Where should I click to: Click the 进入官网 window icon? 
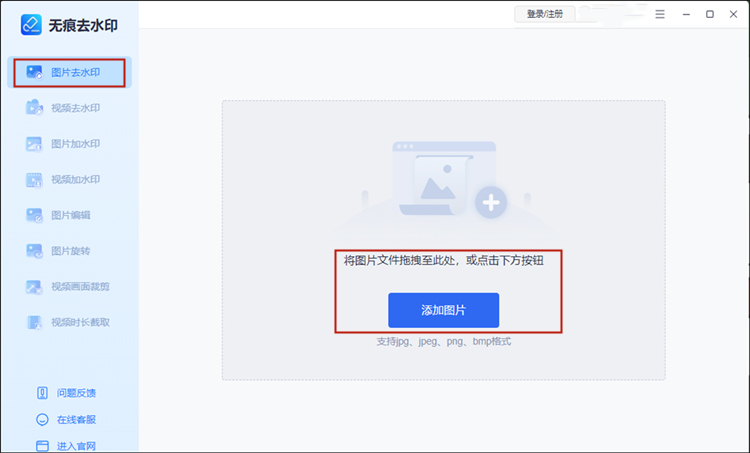coord(42,446)
